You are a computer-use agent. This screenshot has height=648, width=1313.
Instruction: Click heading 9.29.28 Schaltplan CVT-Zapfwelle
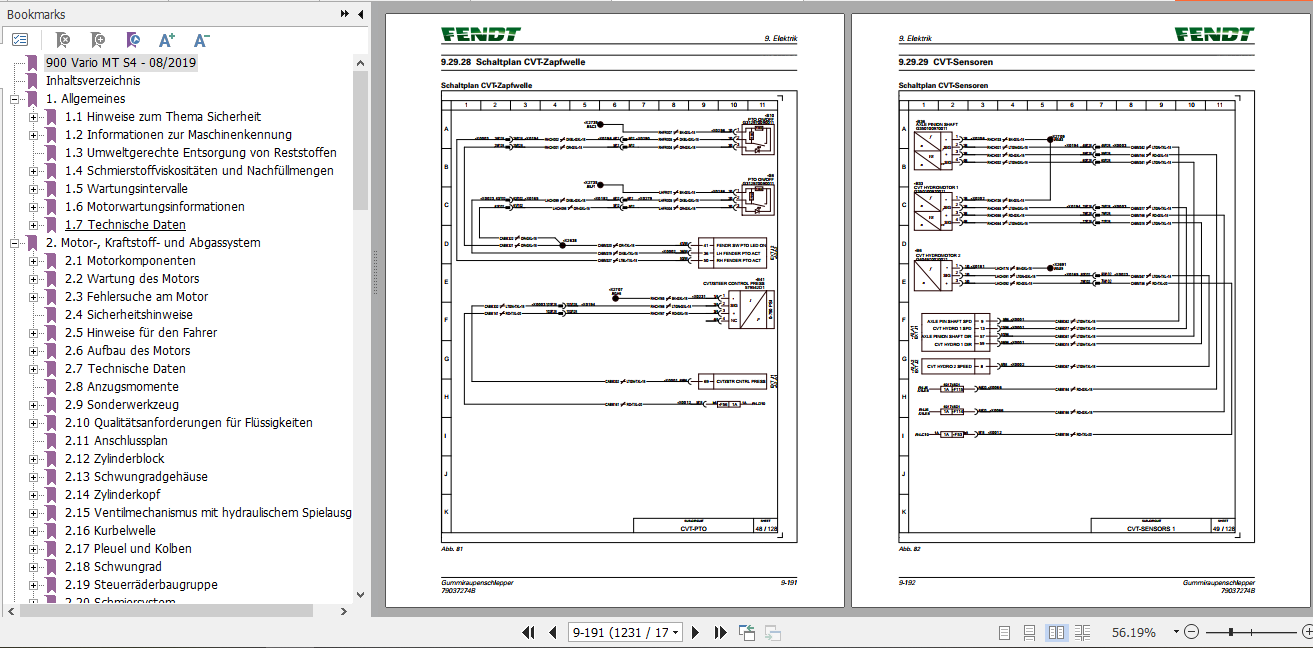click(513, 62)
